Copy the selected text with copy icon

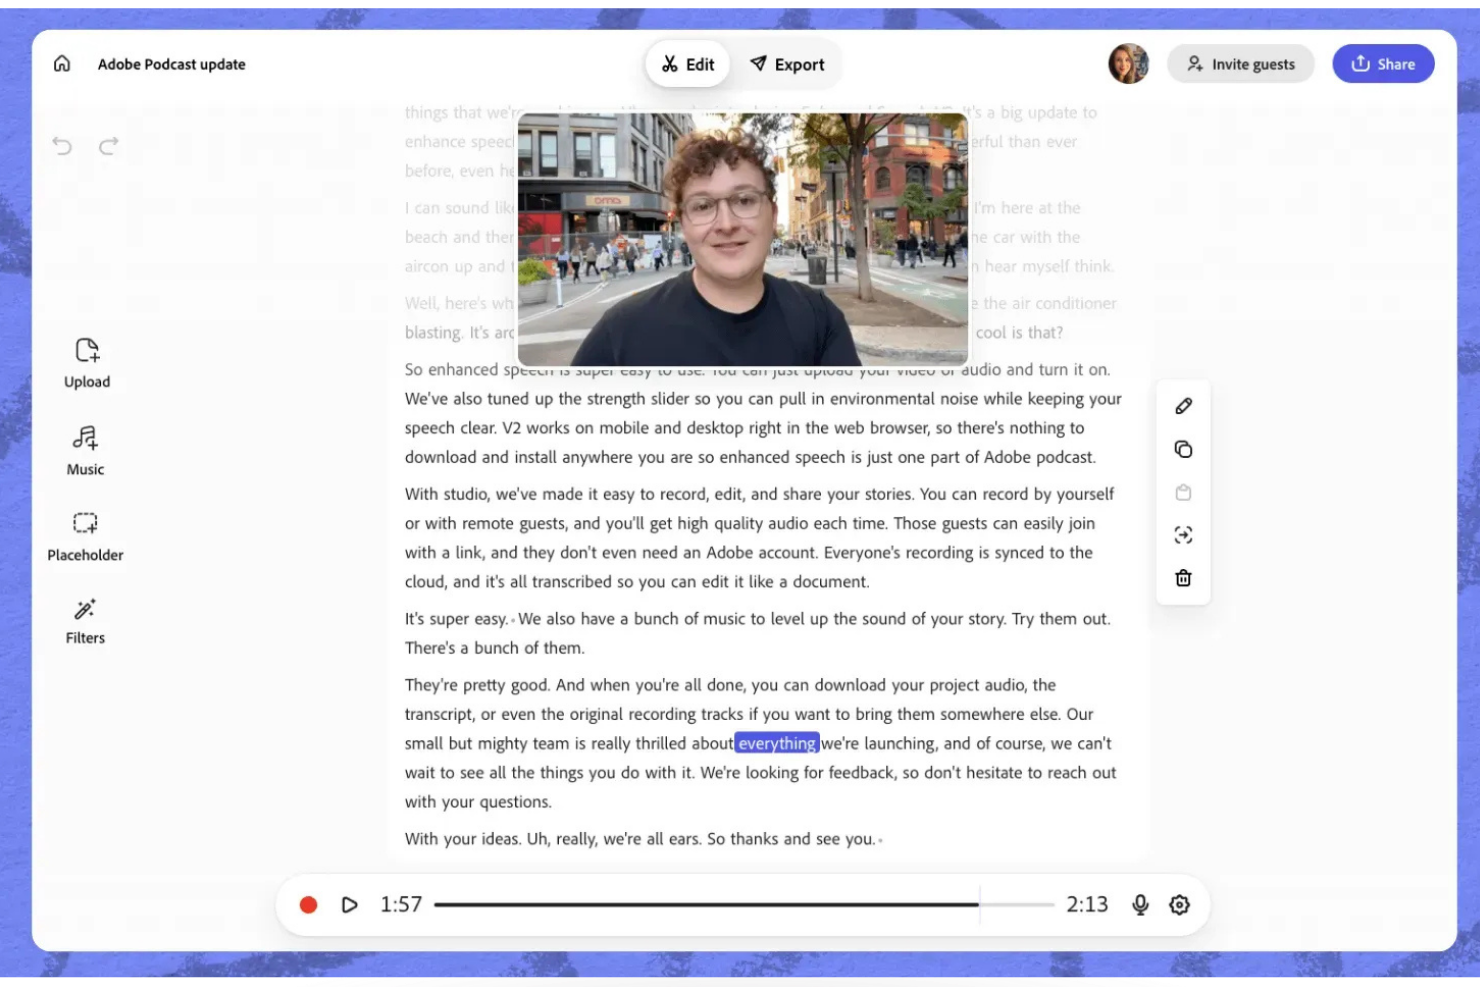[x=1183, y=449]
